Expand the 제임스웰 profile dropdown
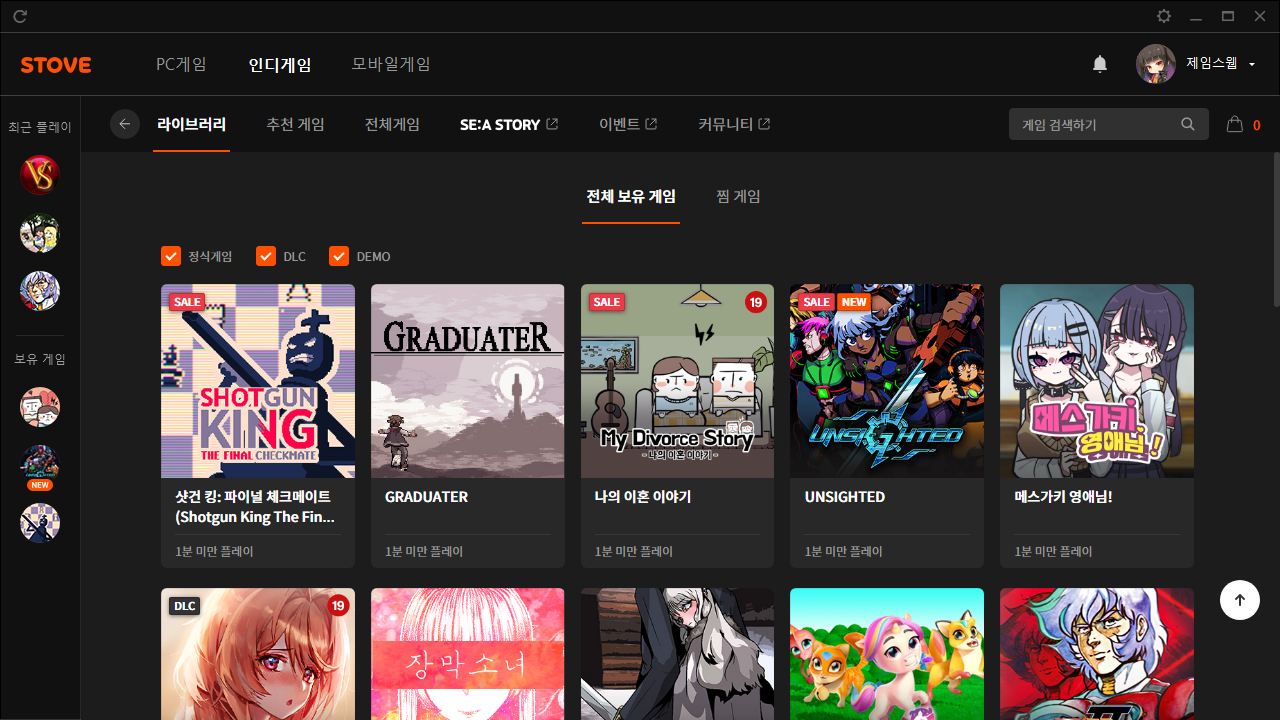This screenshot has height=720, width=1280. (1252, 64)
